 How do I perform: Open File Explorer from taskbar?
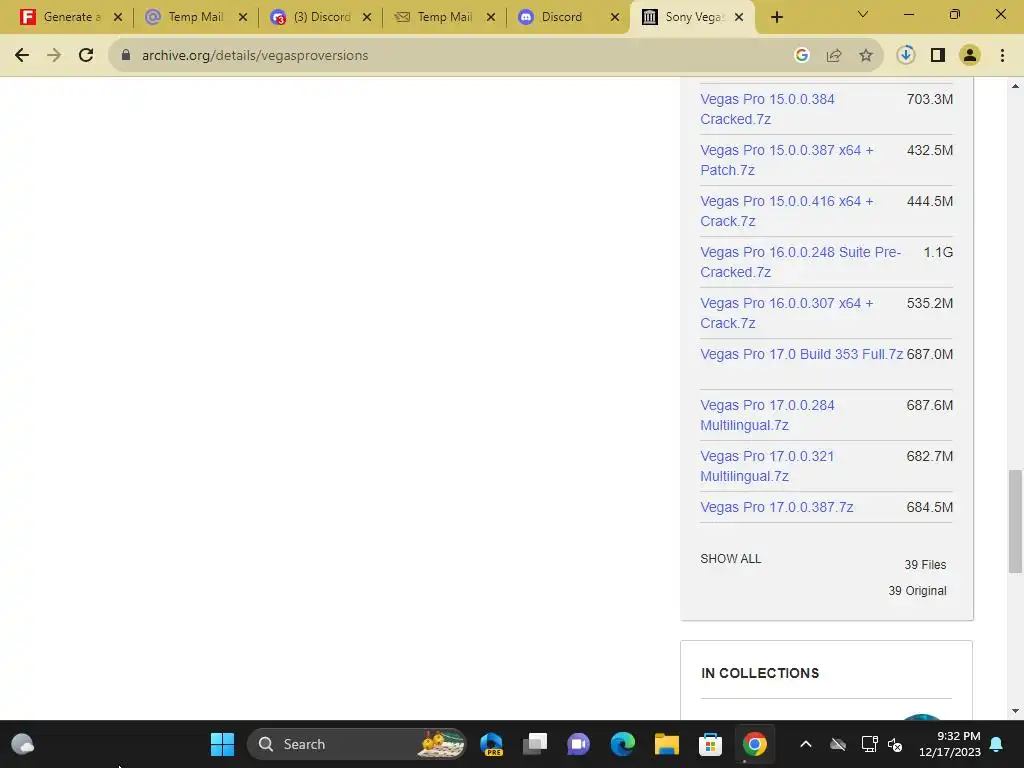point(667,744)
